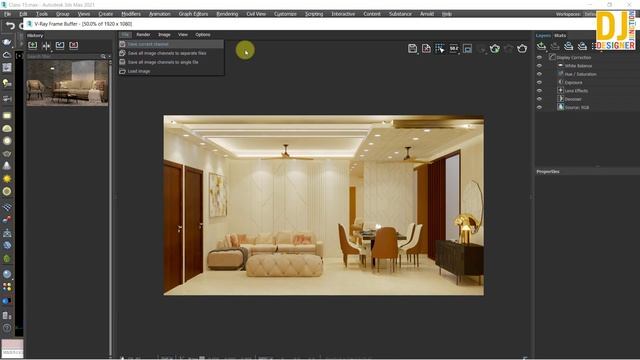Click the History save image icon

pos(32,45)
